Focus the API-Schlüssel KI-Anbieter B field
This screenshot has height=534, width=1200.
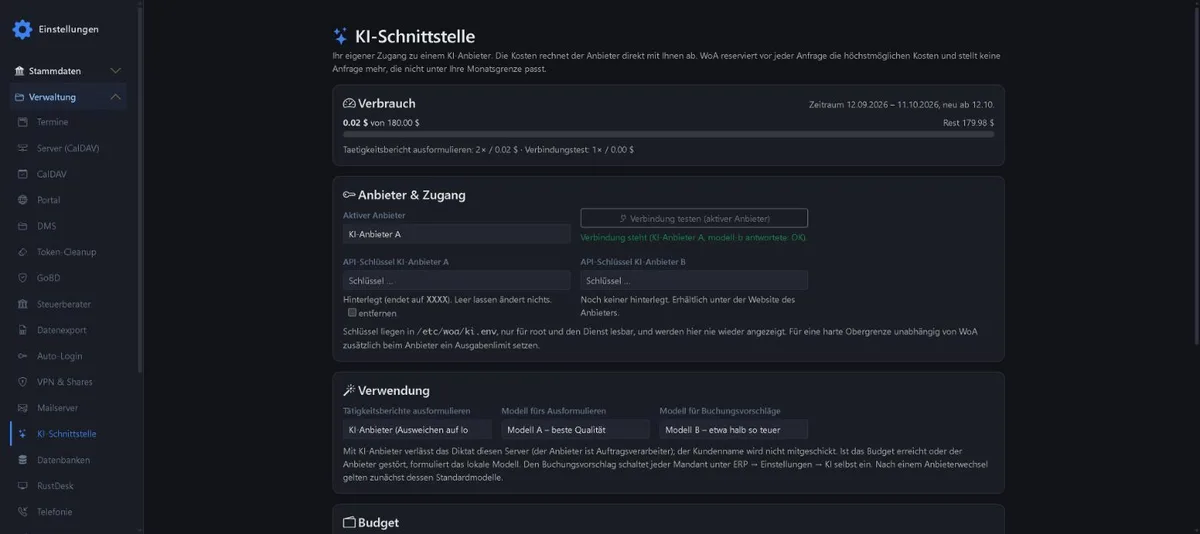coord(694,280)
